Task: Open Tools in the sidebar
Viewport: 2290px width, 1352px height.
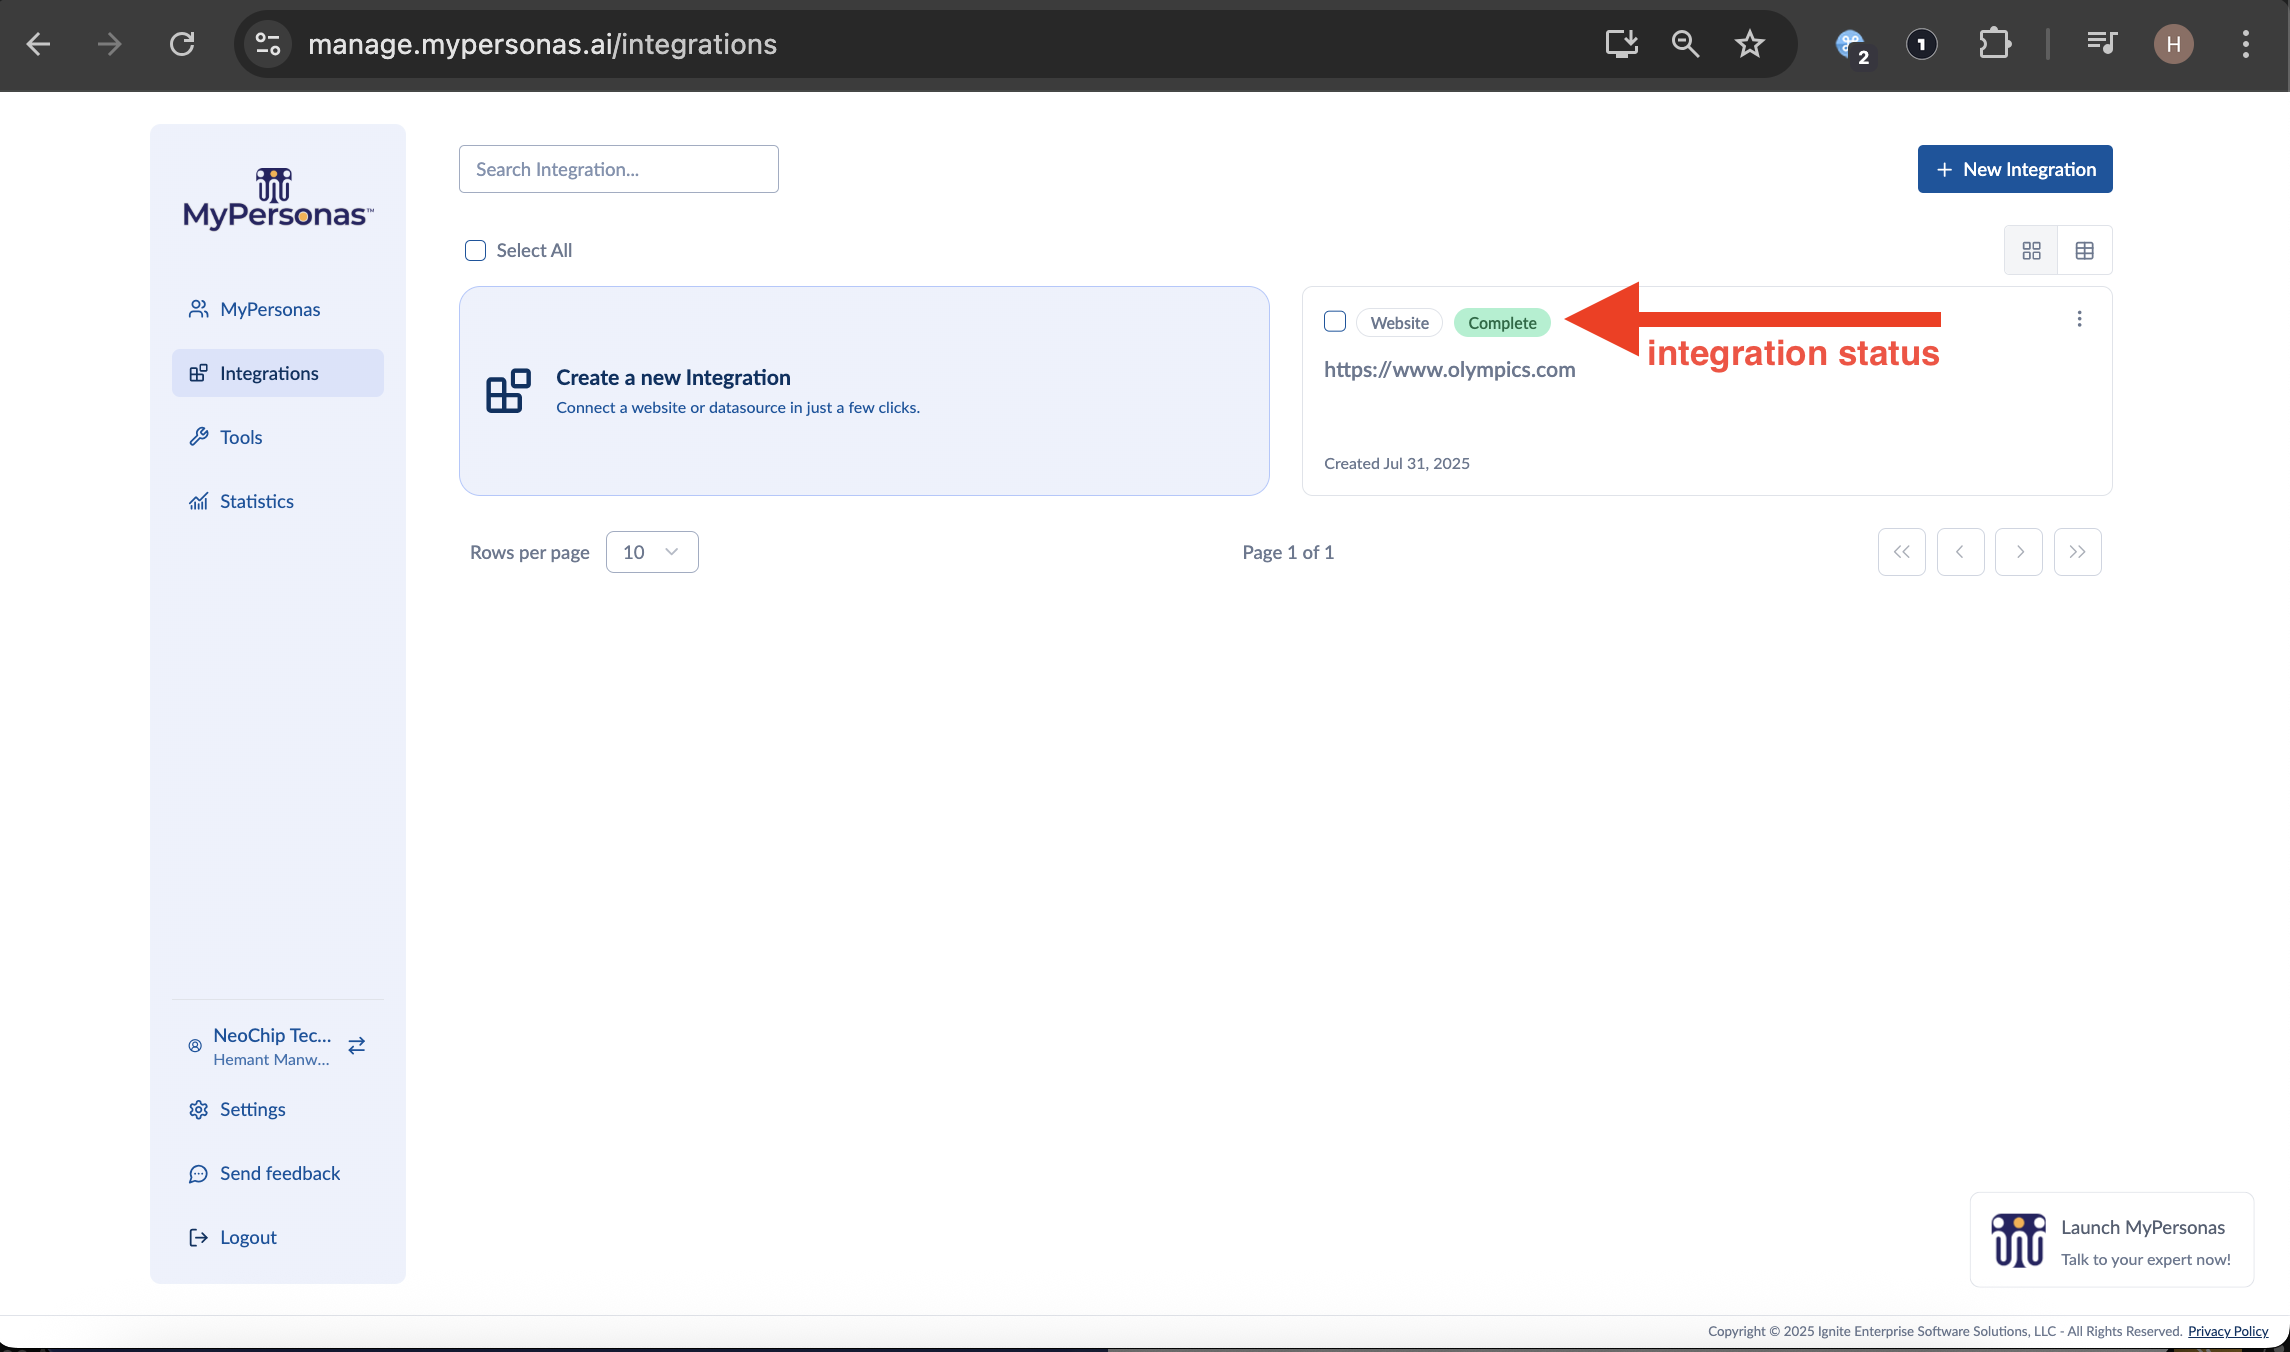Action: [278, 437]
